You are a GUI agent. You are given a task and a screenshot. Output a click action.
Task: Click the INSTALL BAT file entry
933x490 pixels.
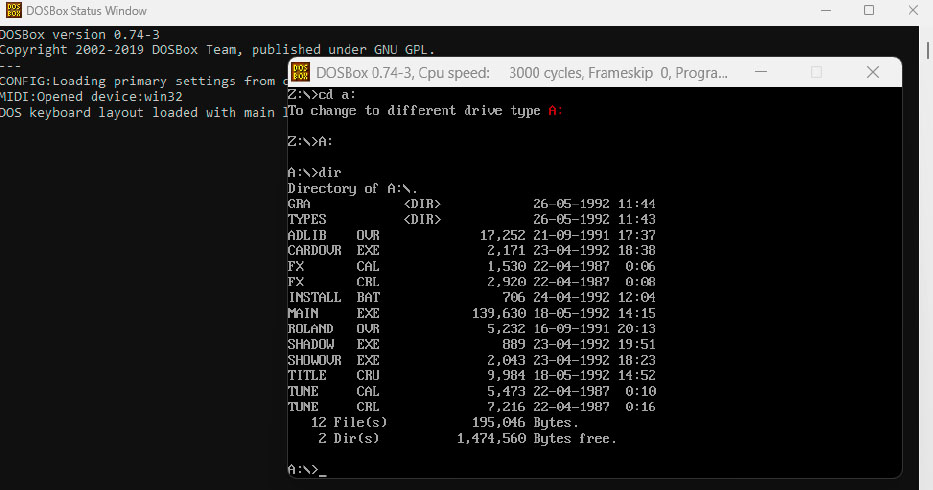click(x=471, y=297)
